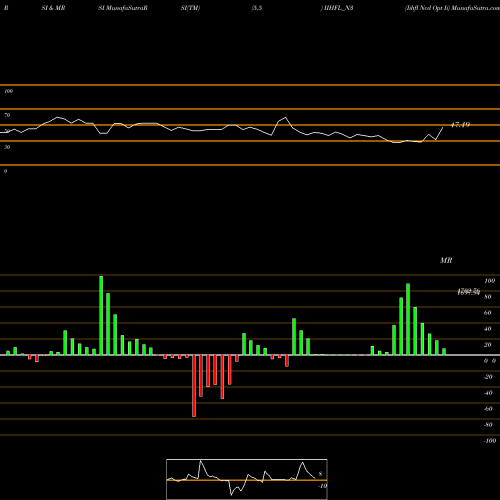Click the MR axis label 40

pyautogui.click(x=488, y=329)
